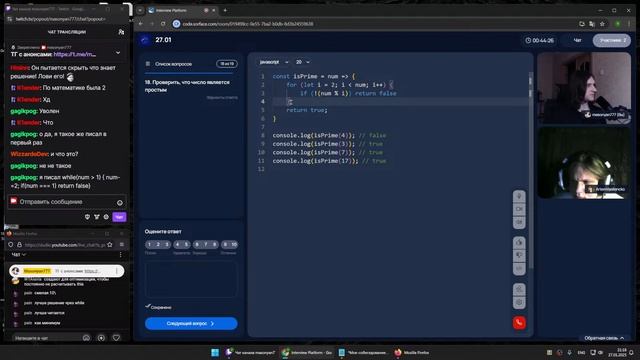Click the thumbs-up reaction icon

(519, 242)
